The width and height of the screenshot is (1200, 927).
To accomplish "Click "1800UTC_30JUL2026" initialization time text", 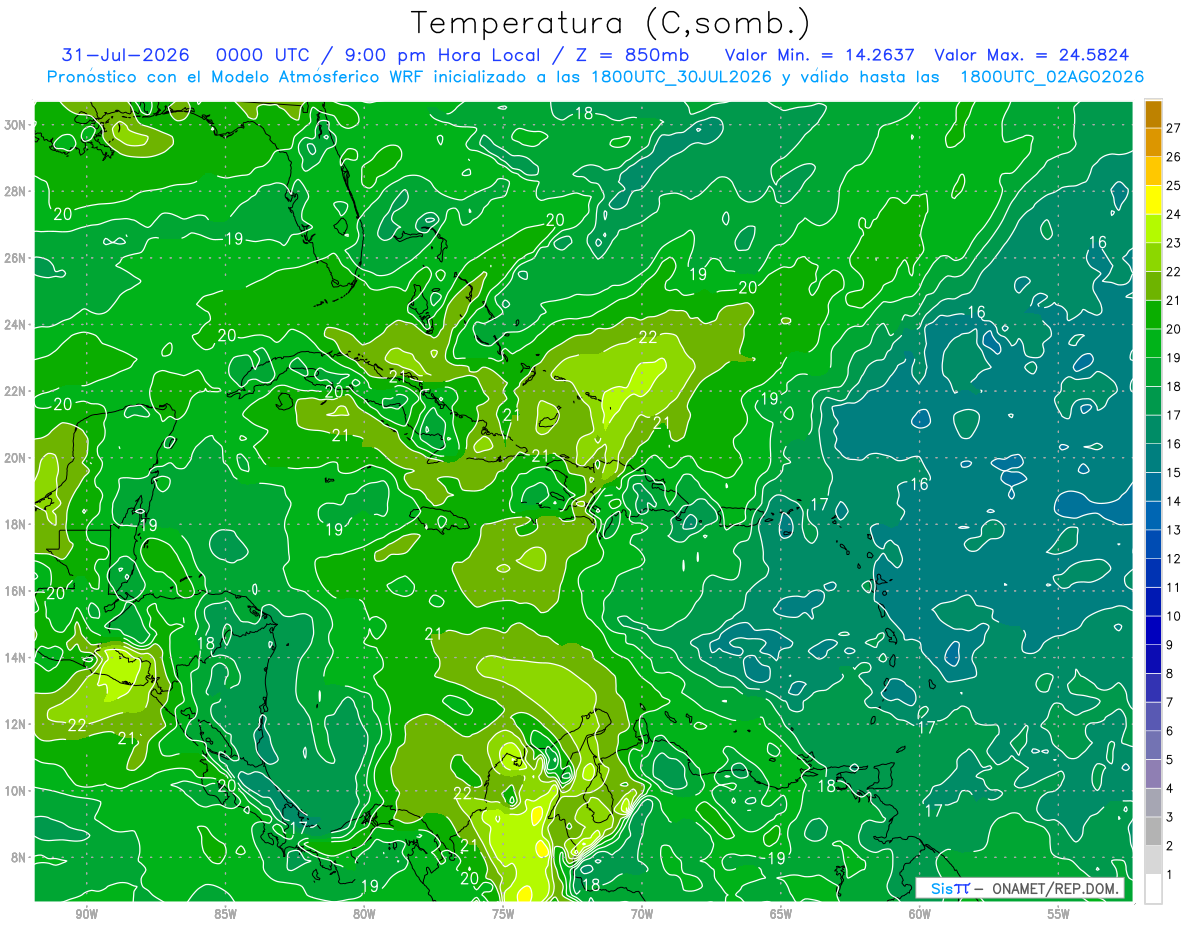I will (681, 77).
